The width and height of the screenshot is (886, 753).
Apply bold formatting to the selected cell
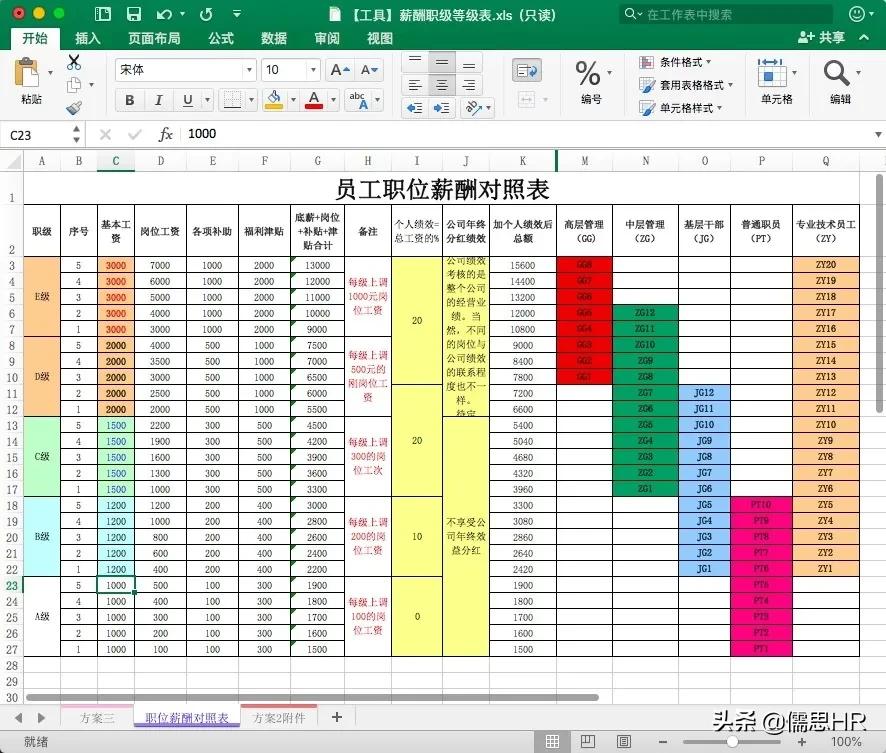(x=129, y=101)
